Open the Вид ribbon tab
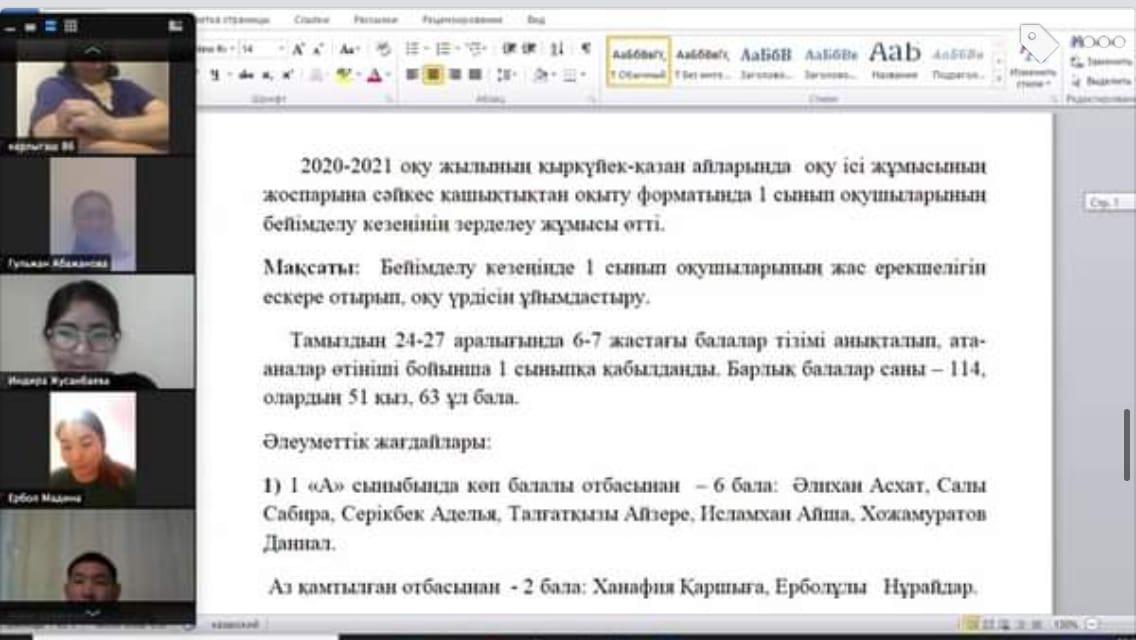Viewport: 1136px width, 640px height. point(536,19)
